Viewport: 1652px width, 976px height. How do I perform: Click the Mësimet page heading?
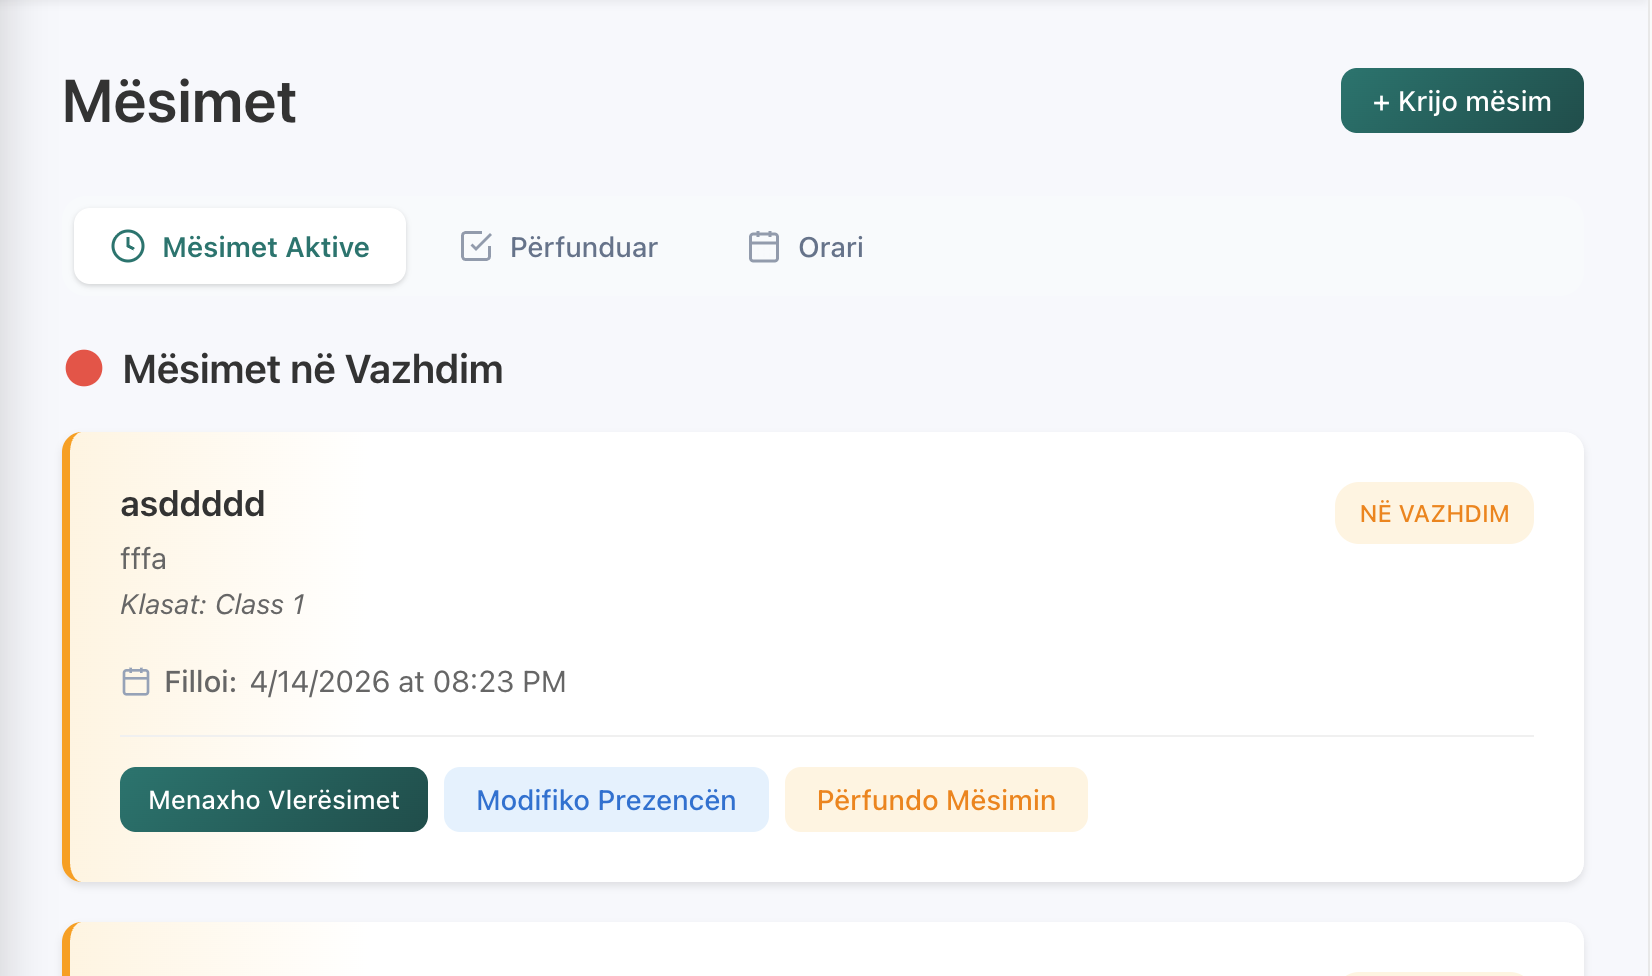(180, 101)
